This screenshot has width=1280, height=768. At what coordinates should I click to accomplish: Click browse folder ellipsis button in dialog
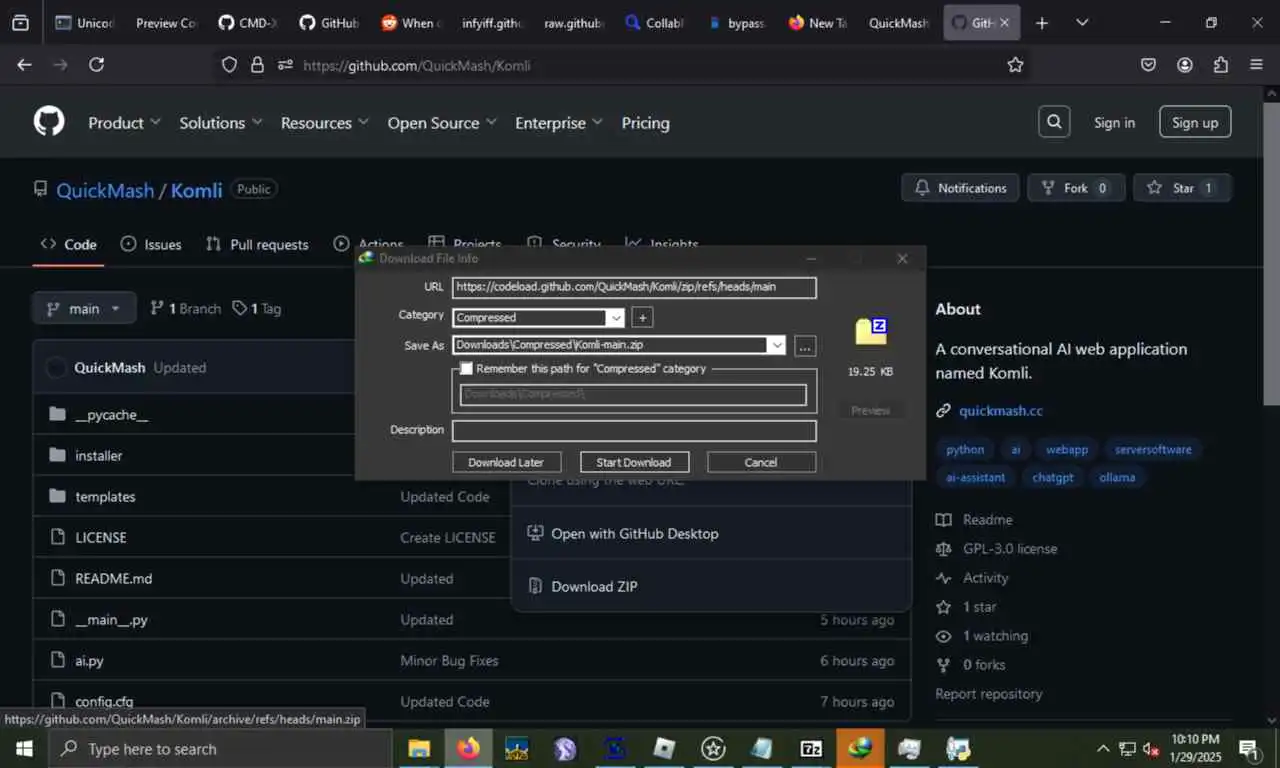pyautogui.click(x=805, y=346)
